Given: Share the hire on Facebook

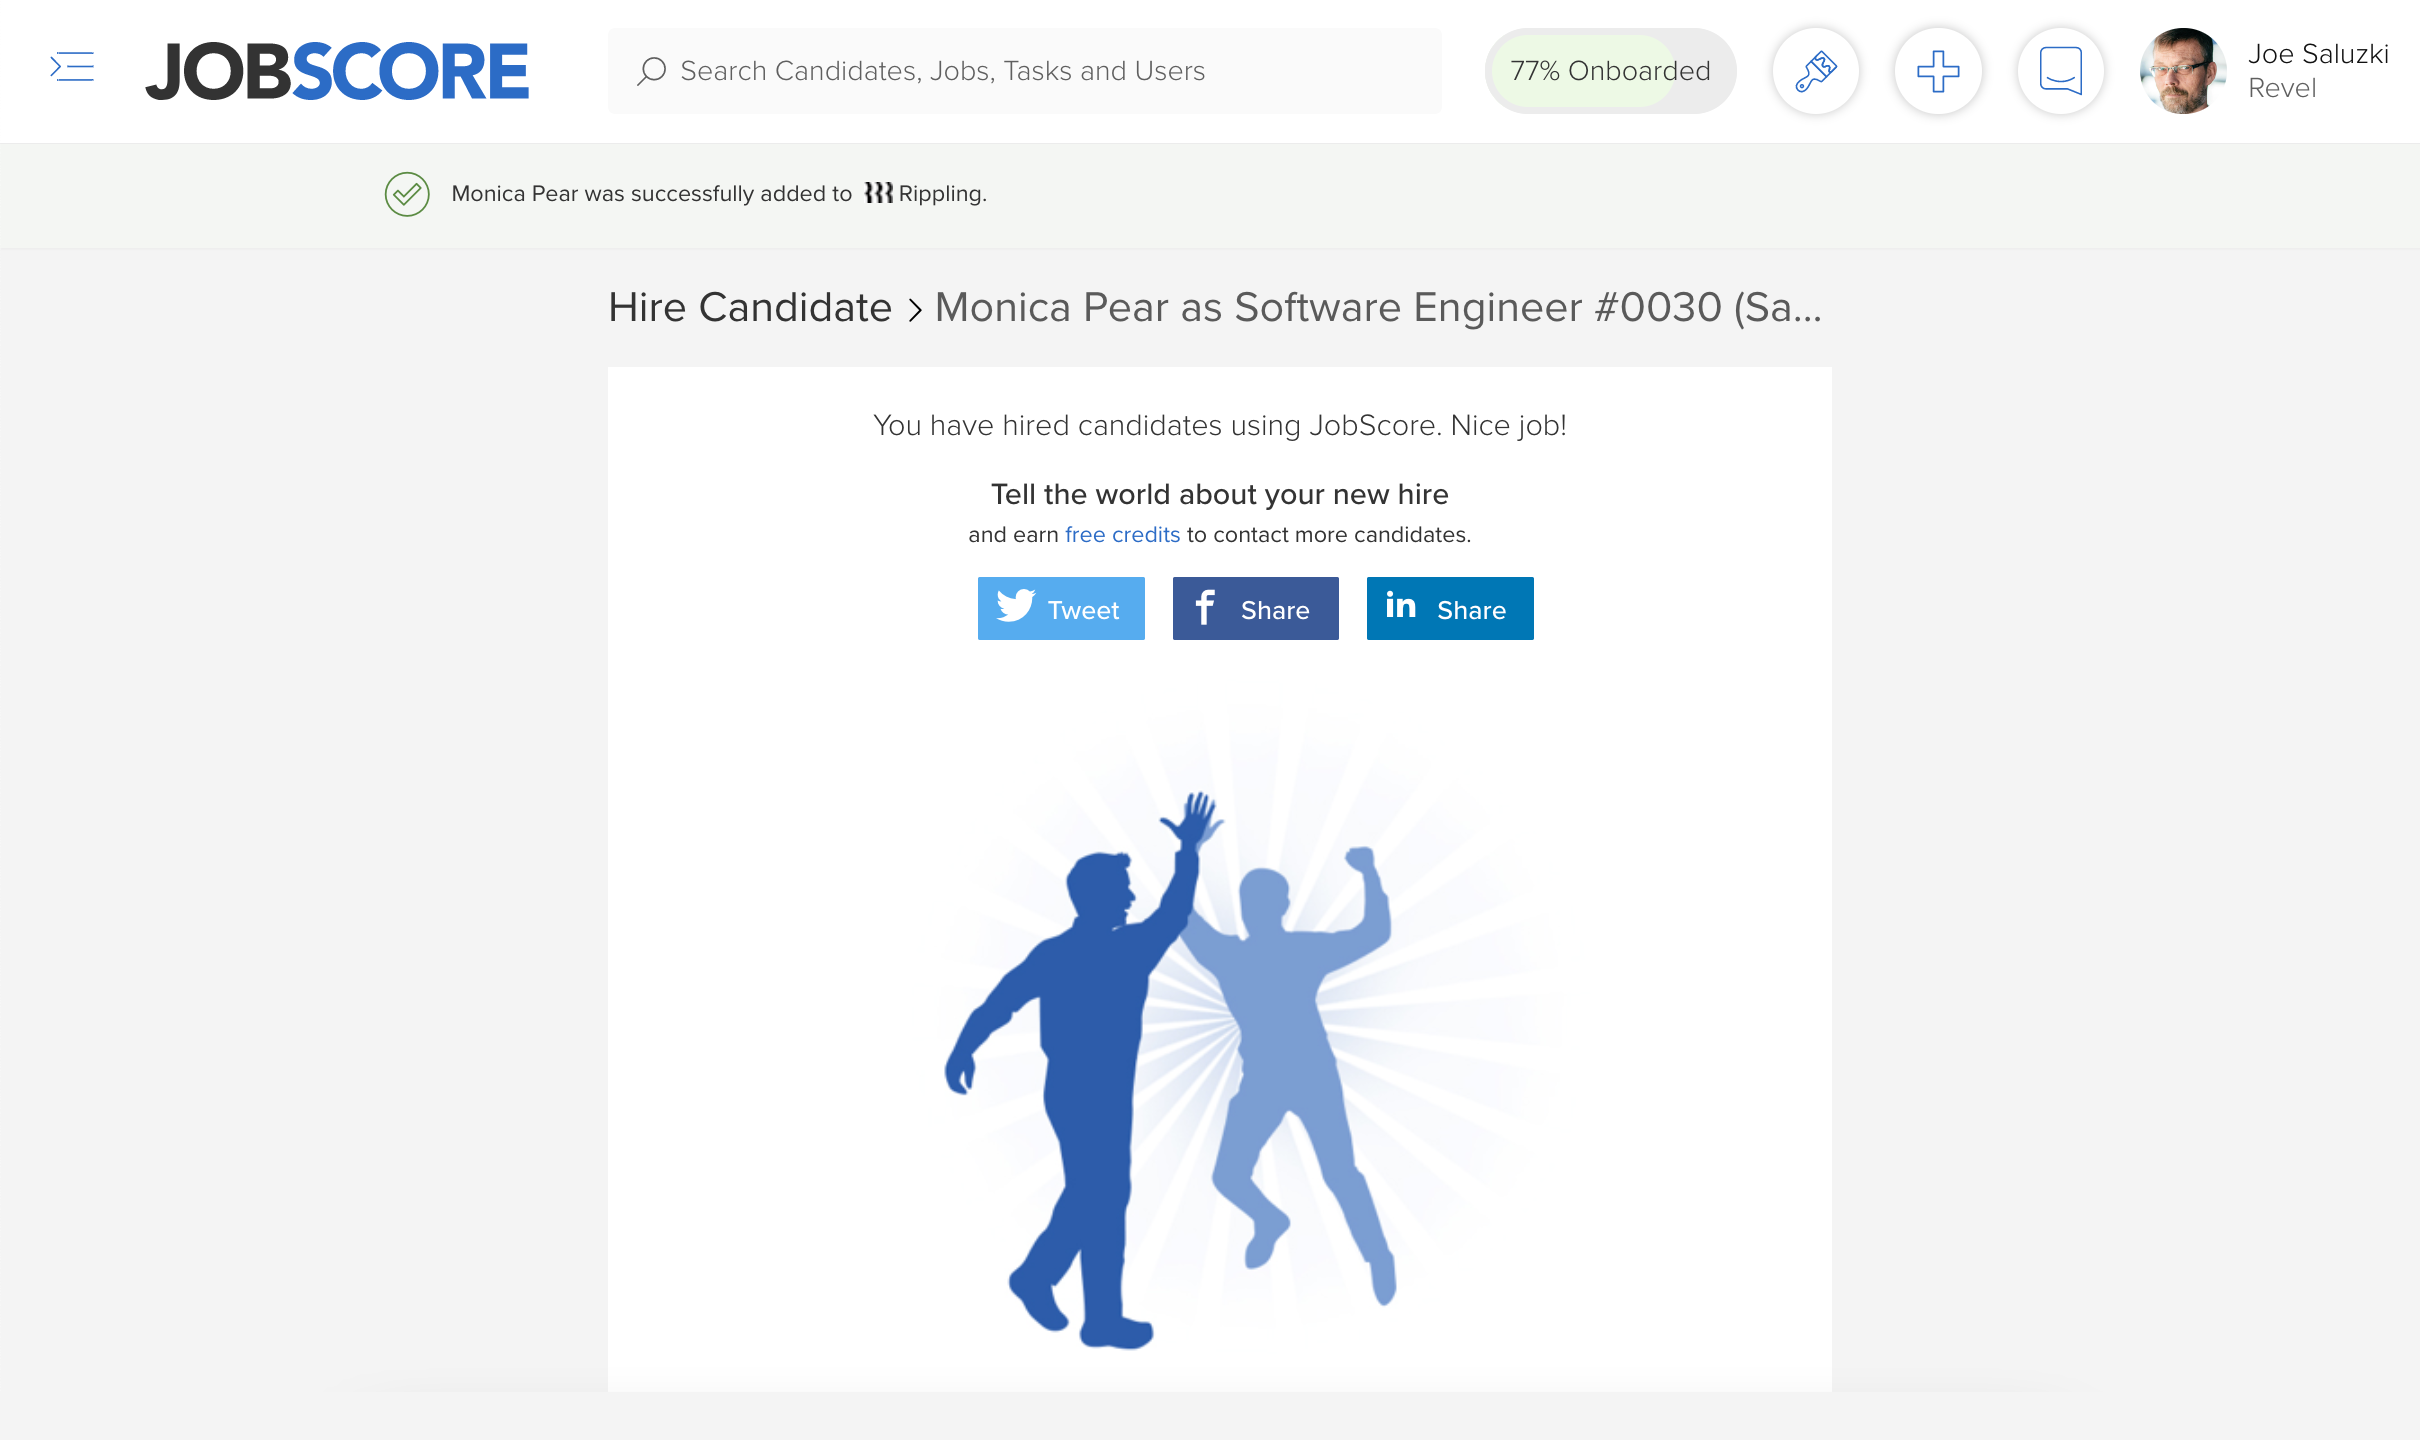Looking at the screenshot, I should [1255, 609].
